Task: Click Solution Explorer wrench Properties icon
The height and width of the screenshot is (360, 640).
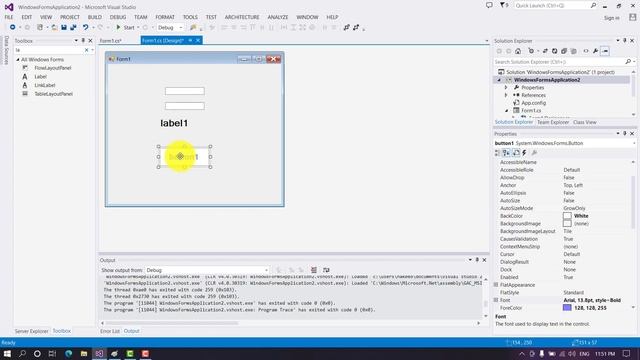Action: tap(596, 51)
